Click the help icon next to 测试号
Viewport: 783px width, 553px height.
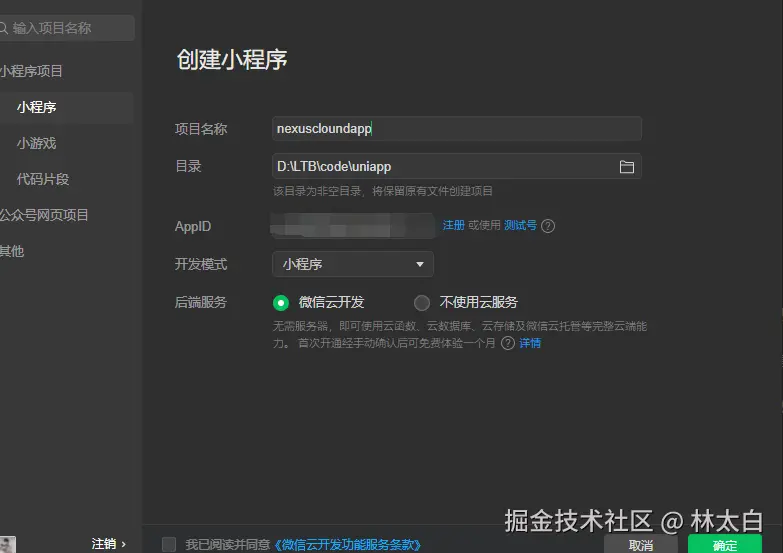548,226
